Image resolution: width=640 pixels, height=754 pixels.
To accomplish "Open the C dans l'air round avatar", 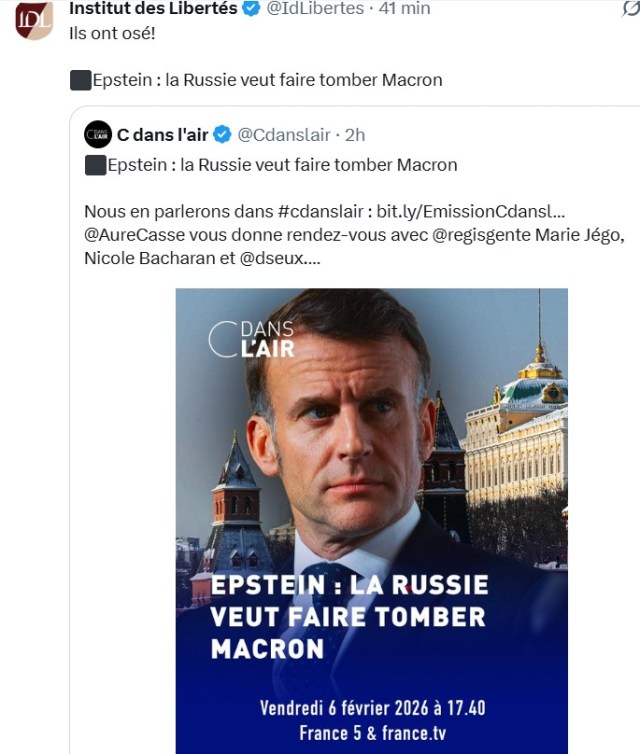I will tap(98, 135).
